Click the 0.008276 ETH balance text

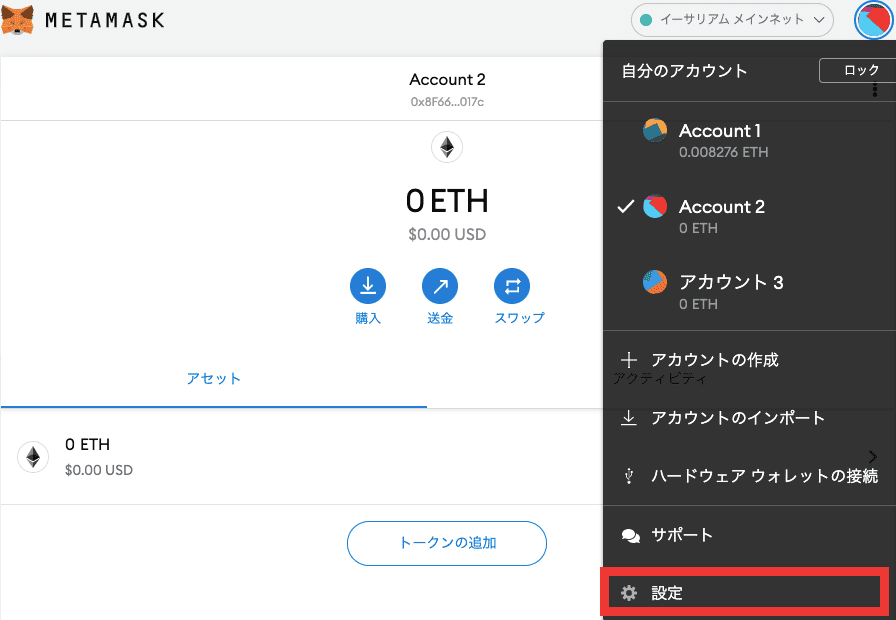[723, 152]
